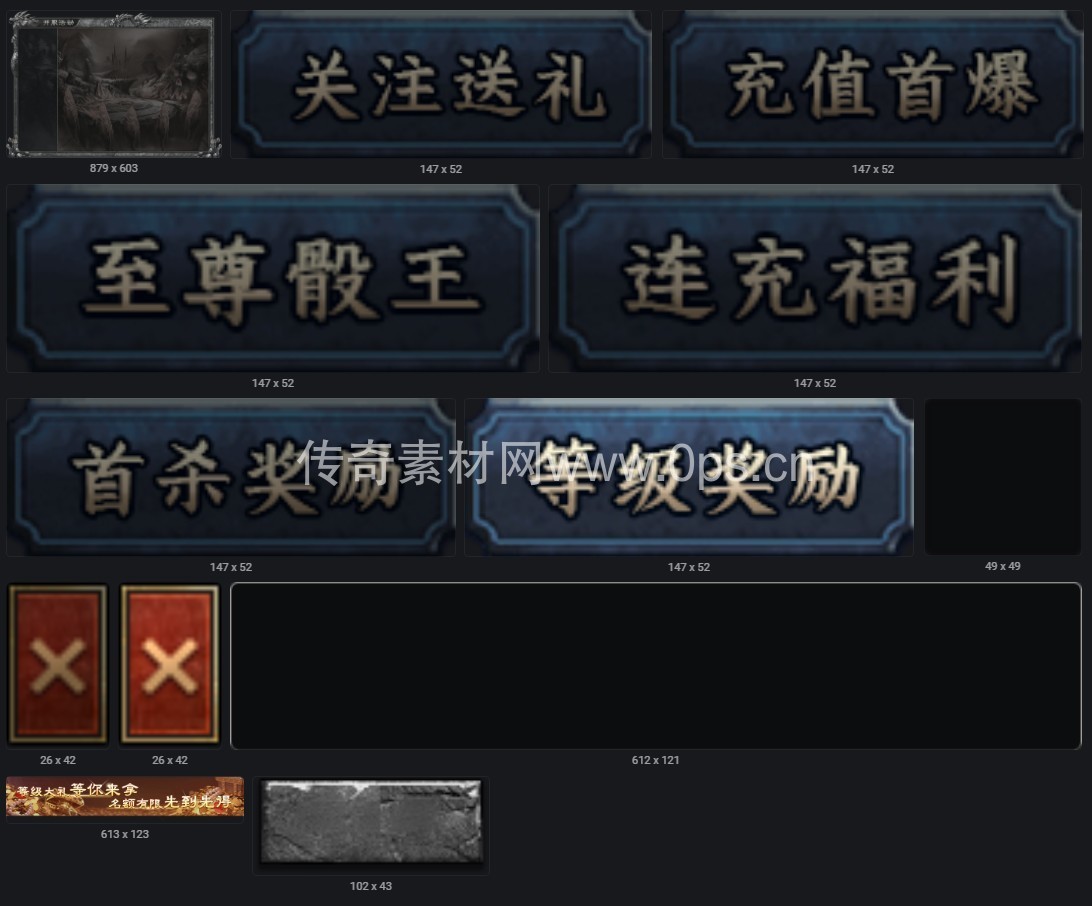Click the left red X close-button image
This screenshot has height=906, width=1092.
pos(58,665)
